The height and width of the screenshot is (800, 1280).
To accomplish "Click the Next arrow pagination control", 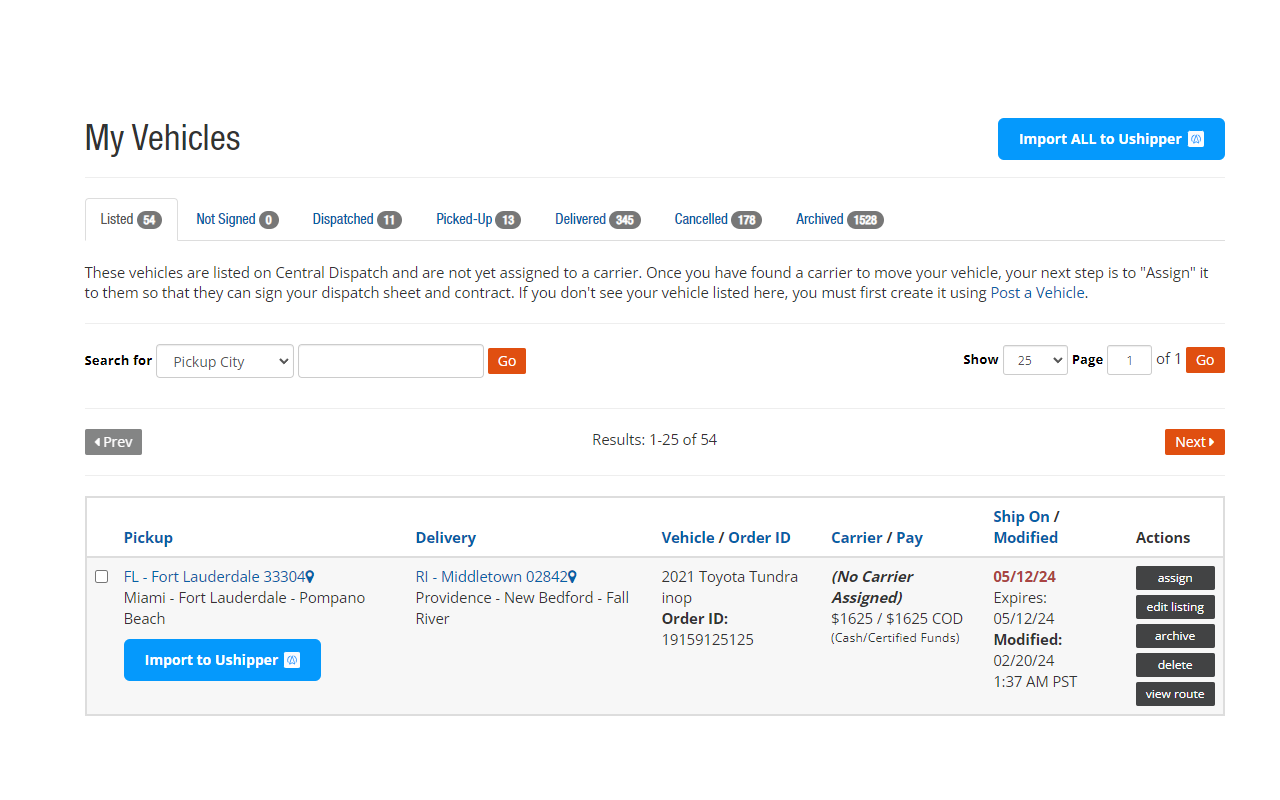I will pyautogui.click(x=1194, y=441).
